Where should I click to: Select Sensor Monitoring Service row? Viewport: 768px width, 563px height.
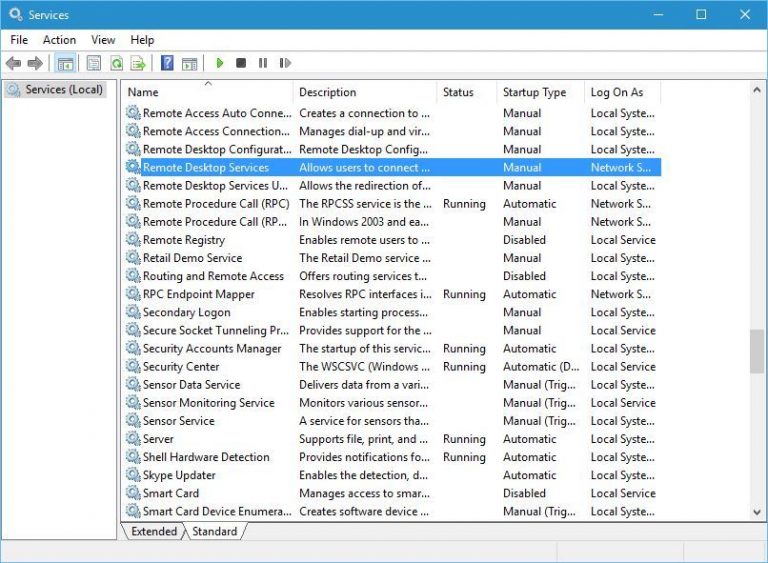393,403
